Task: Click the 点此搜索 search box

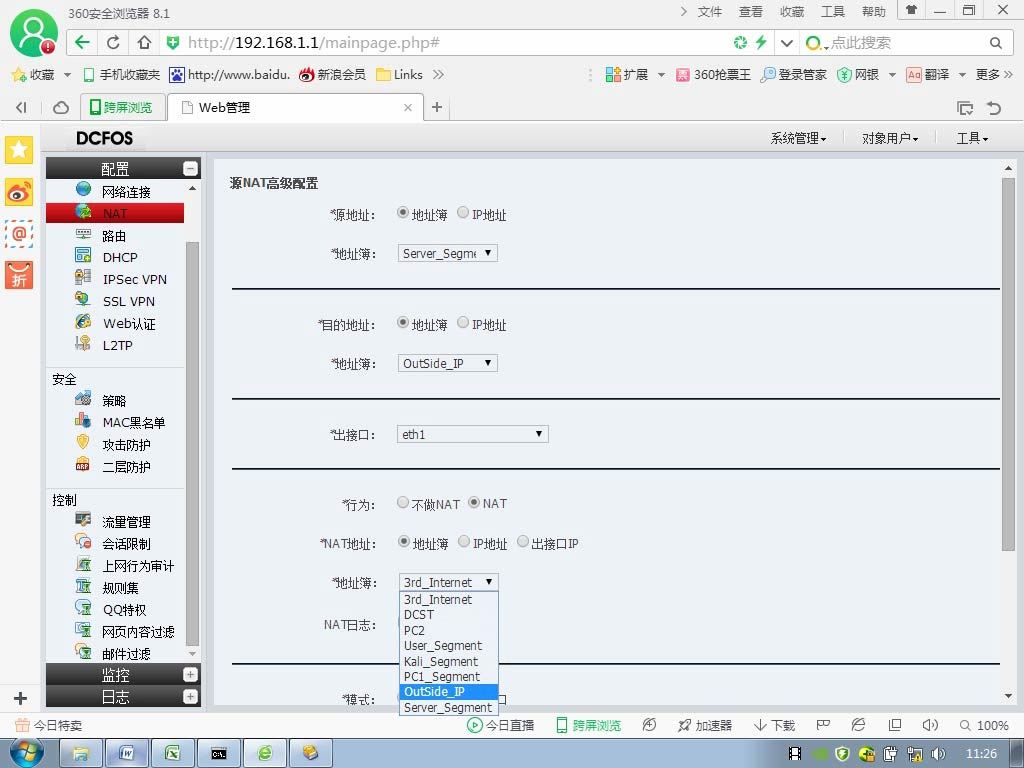Action: point(908,42)
